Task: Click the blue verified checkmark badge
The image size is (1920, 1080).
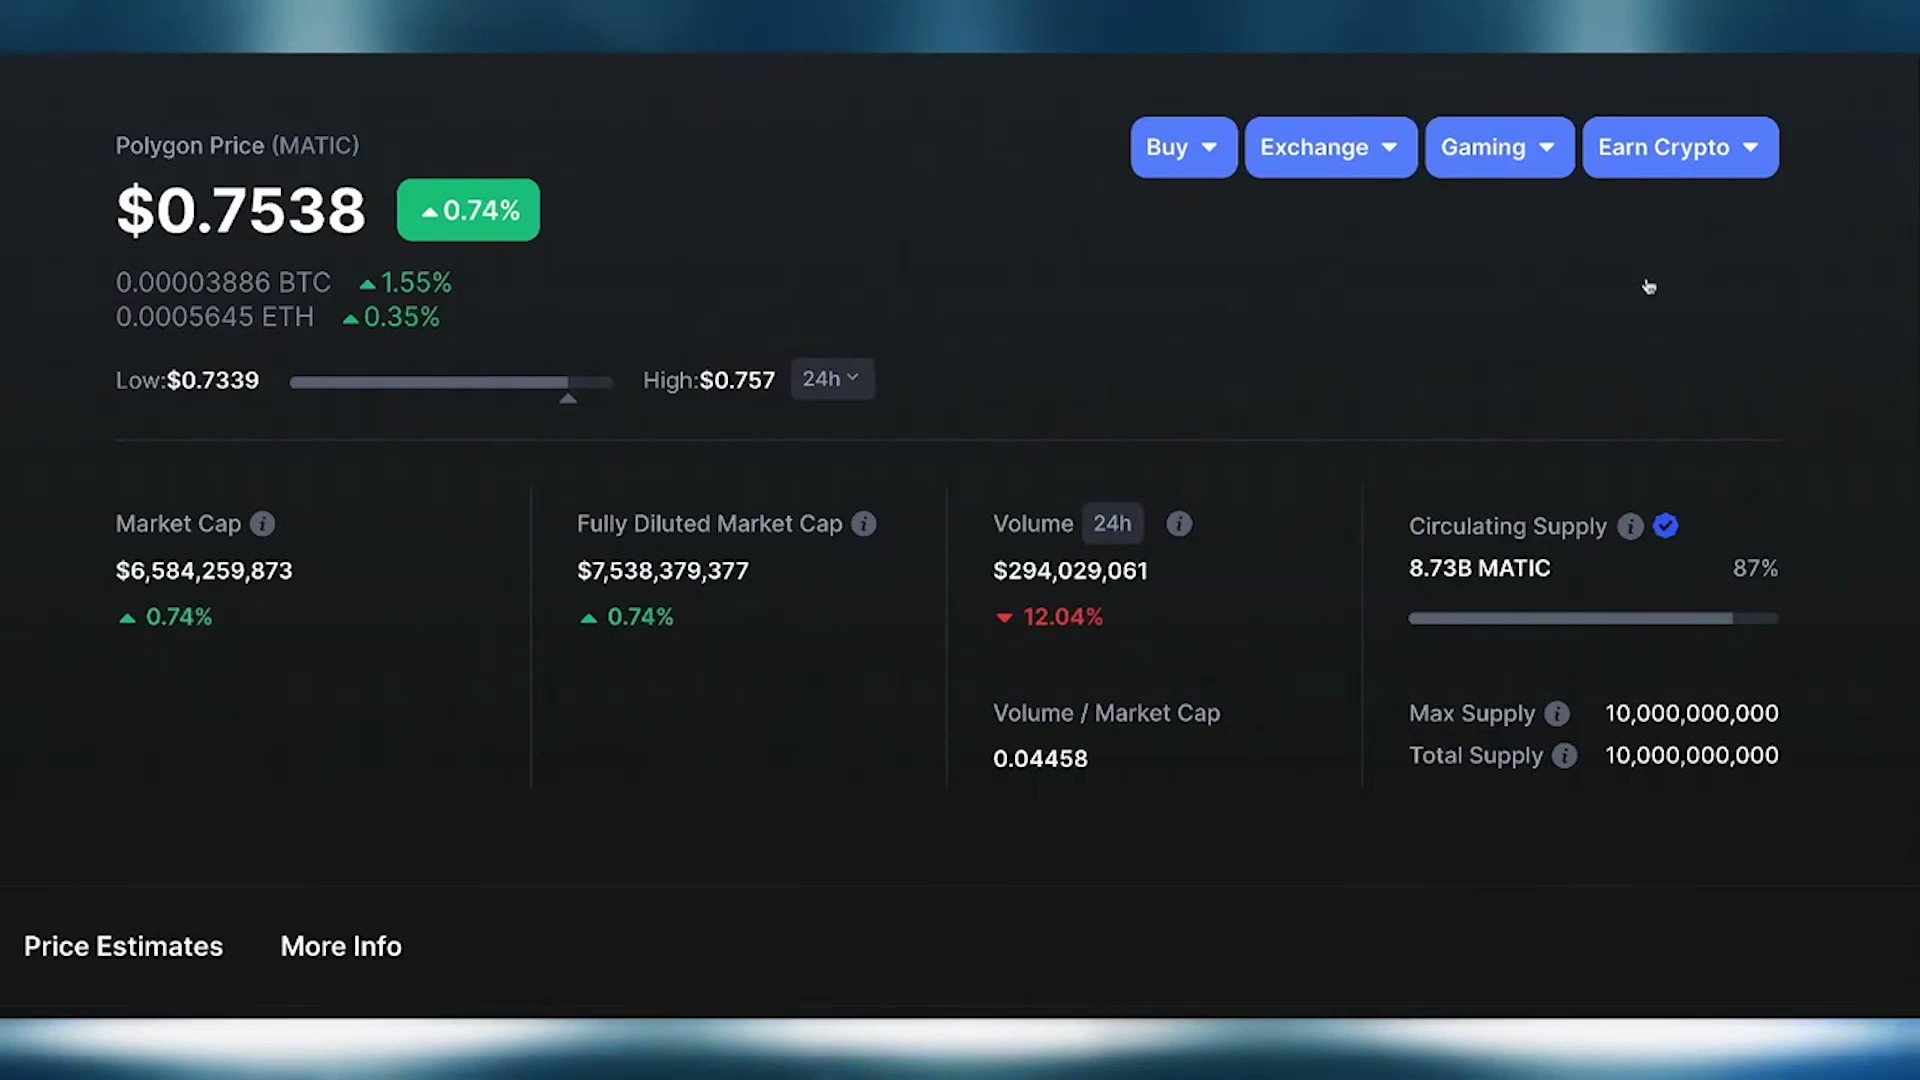Action: [x=1665, y=526]
